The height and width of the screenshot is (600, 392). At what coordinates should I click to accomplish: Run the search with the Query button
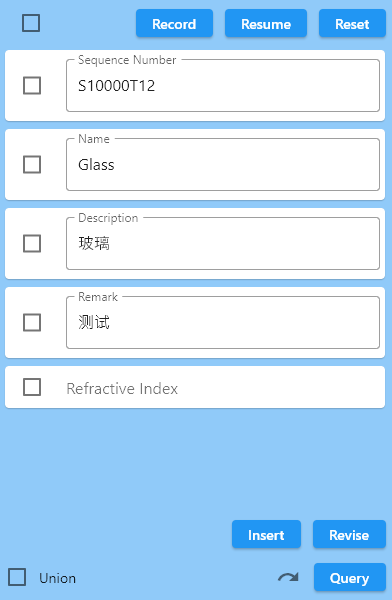350,577
